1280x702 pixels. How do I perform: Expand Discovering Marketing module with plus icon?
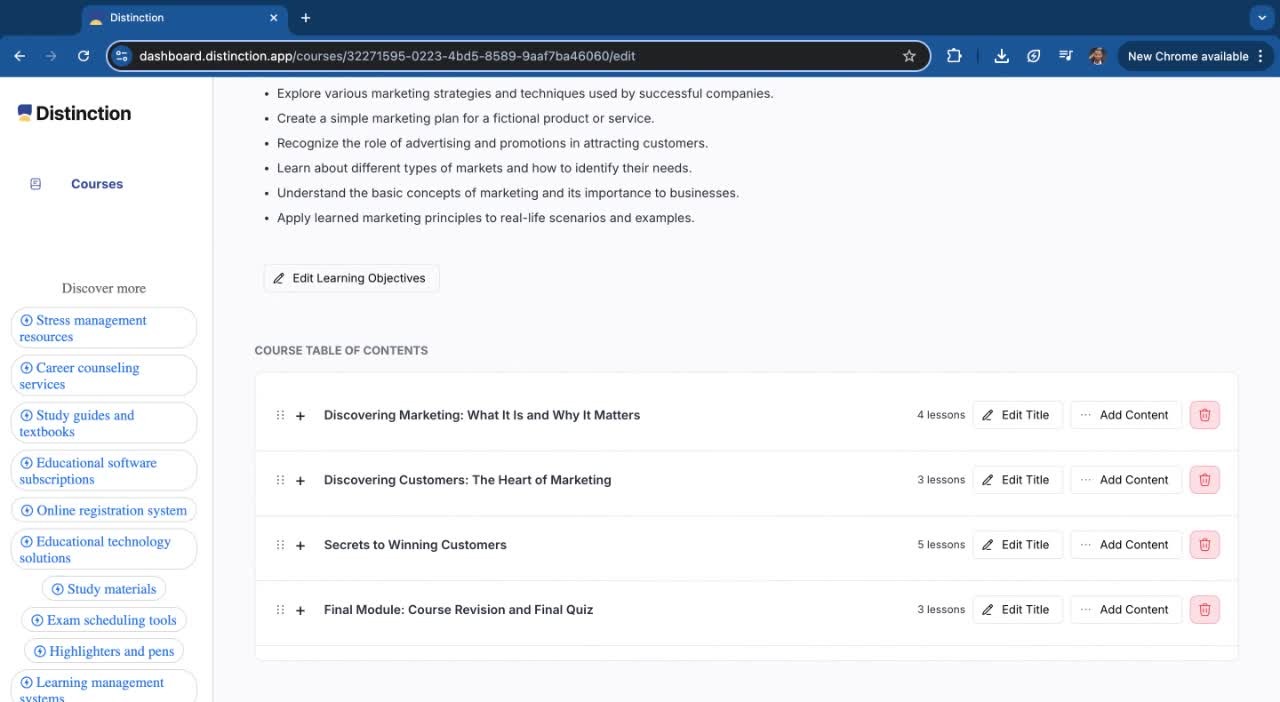(300, 416)
